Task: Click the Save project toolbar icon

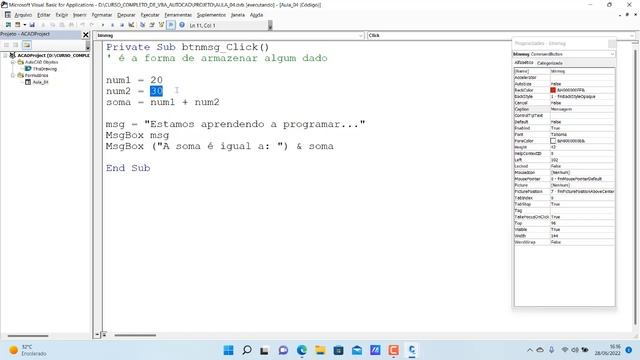Action: [32, 25]
